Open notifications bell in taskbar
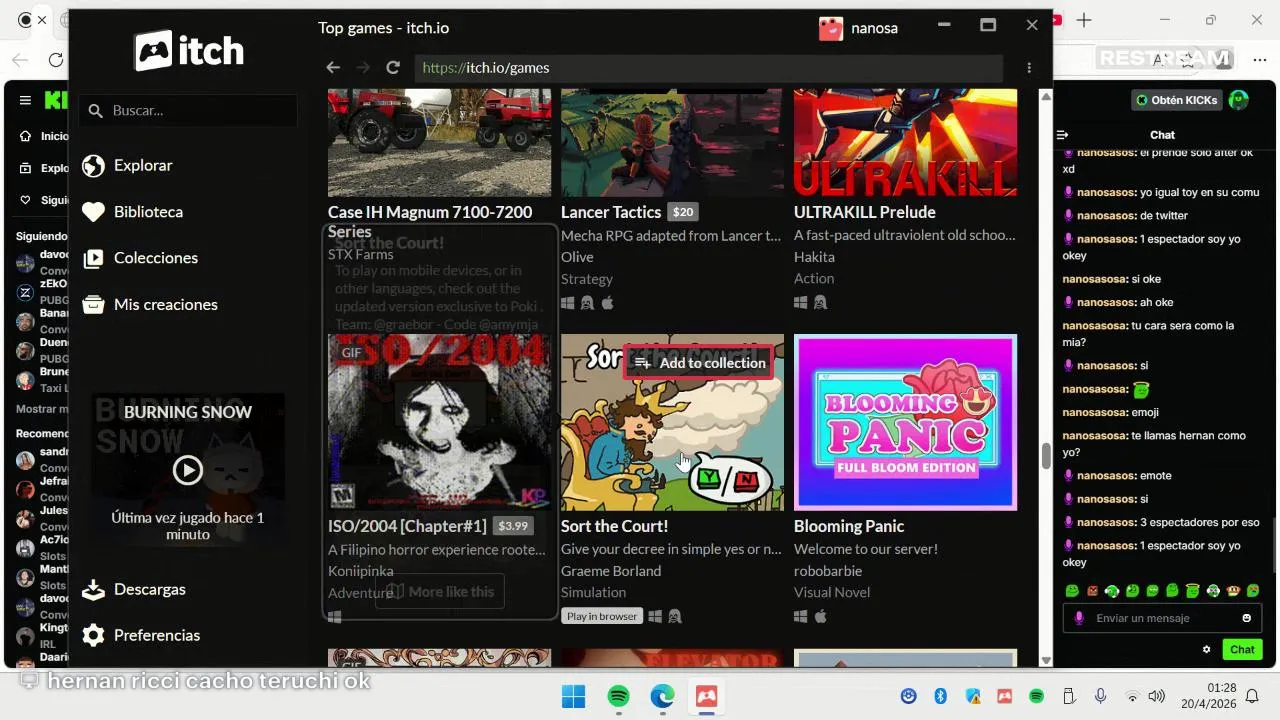 pyautogui.click(x=1252, y=696)
